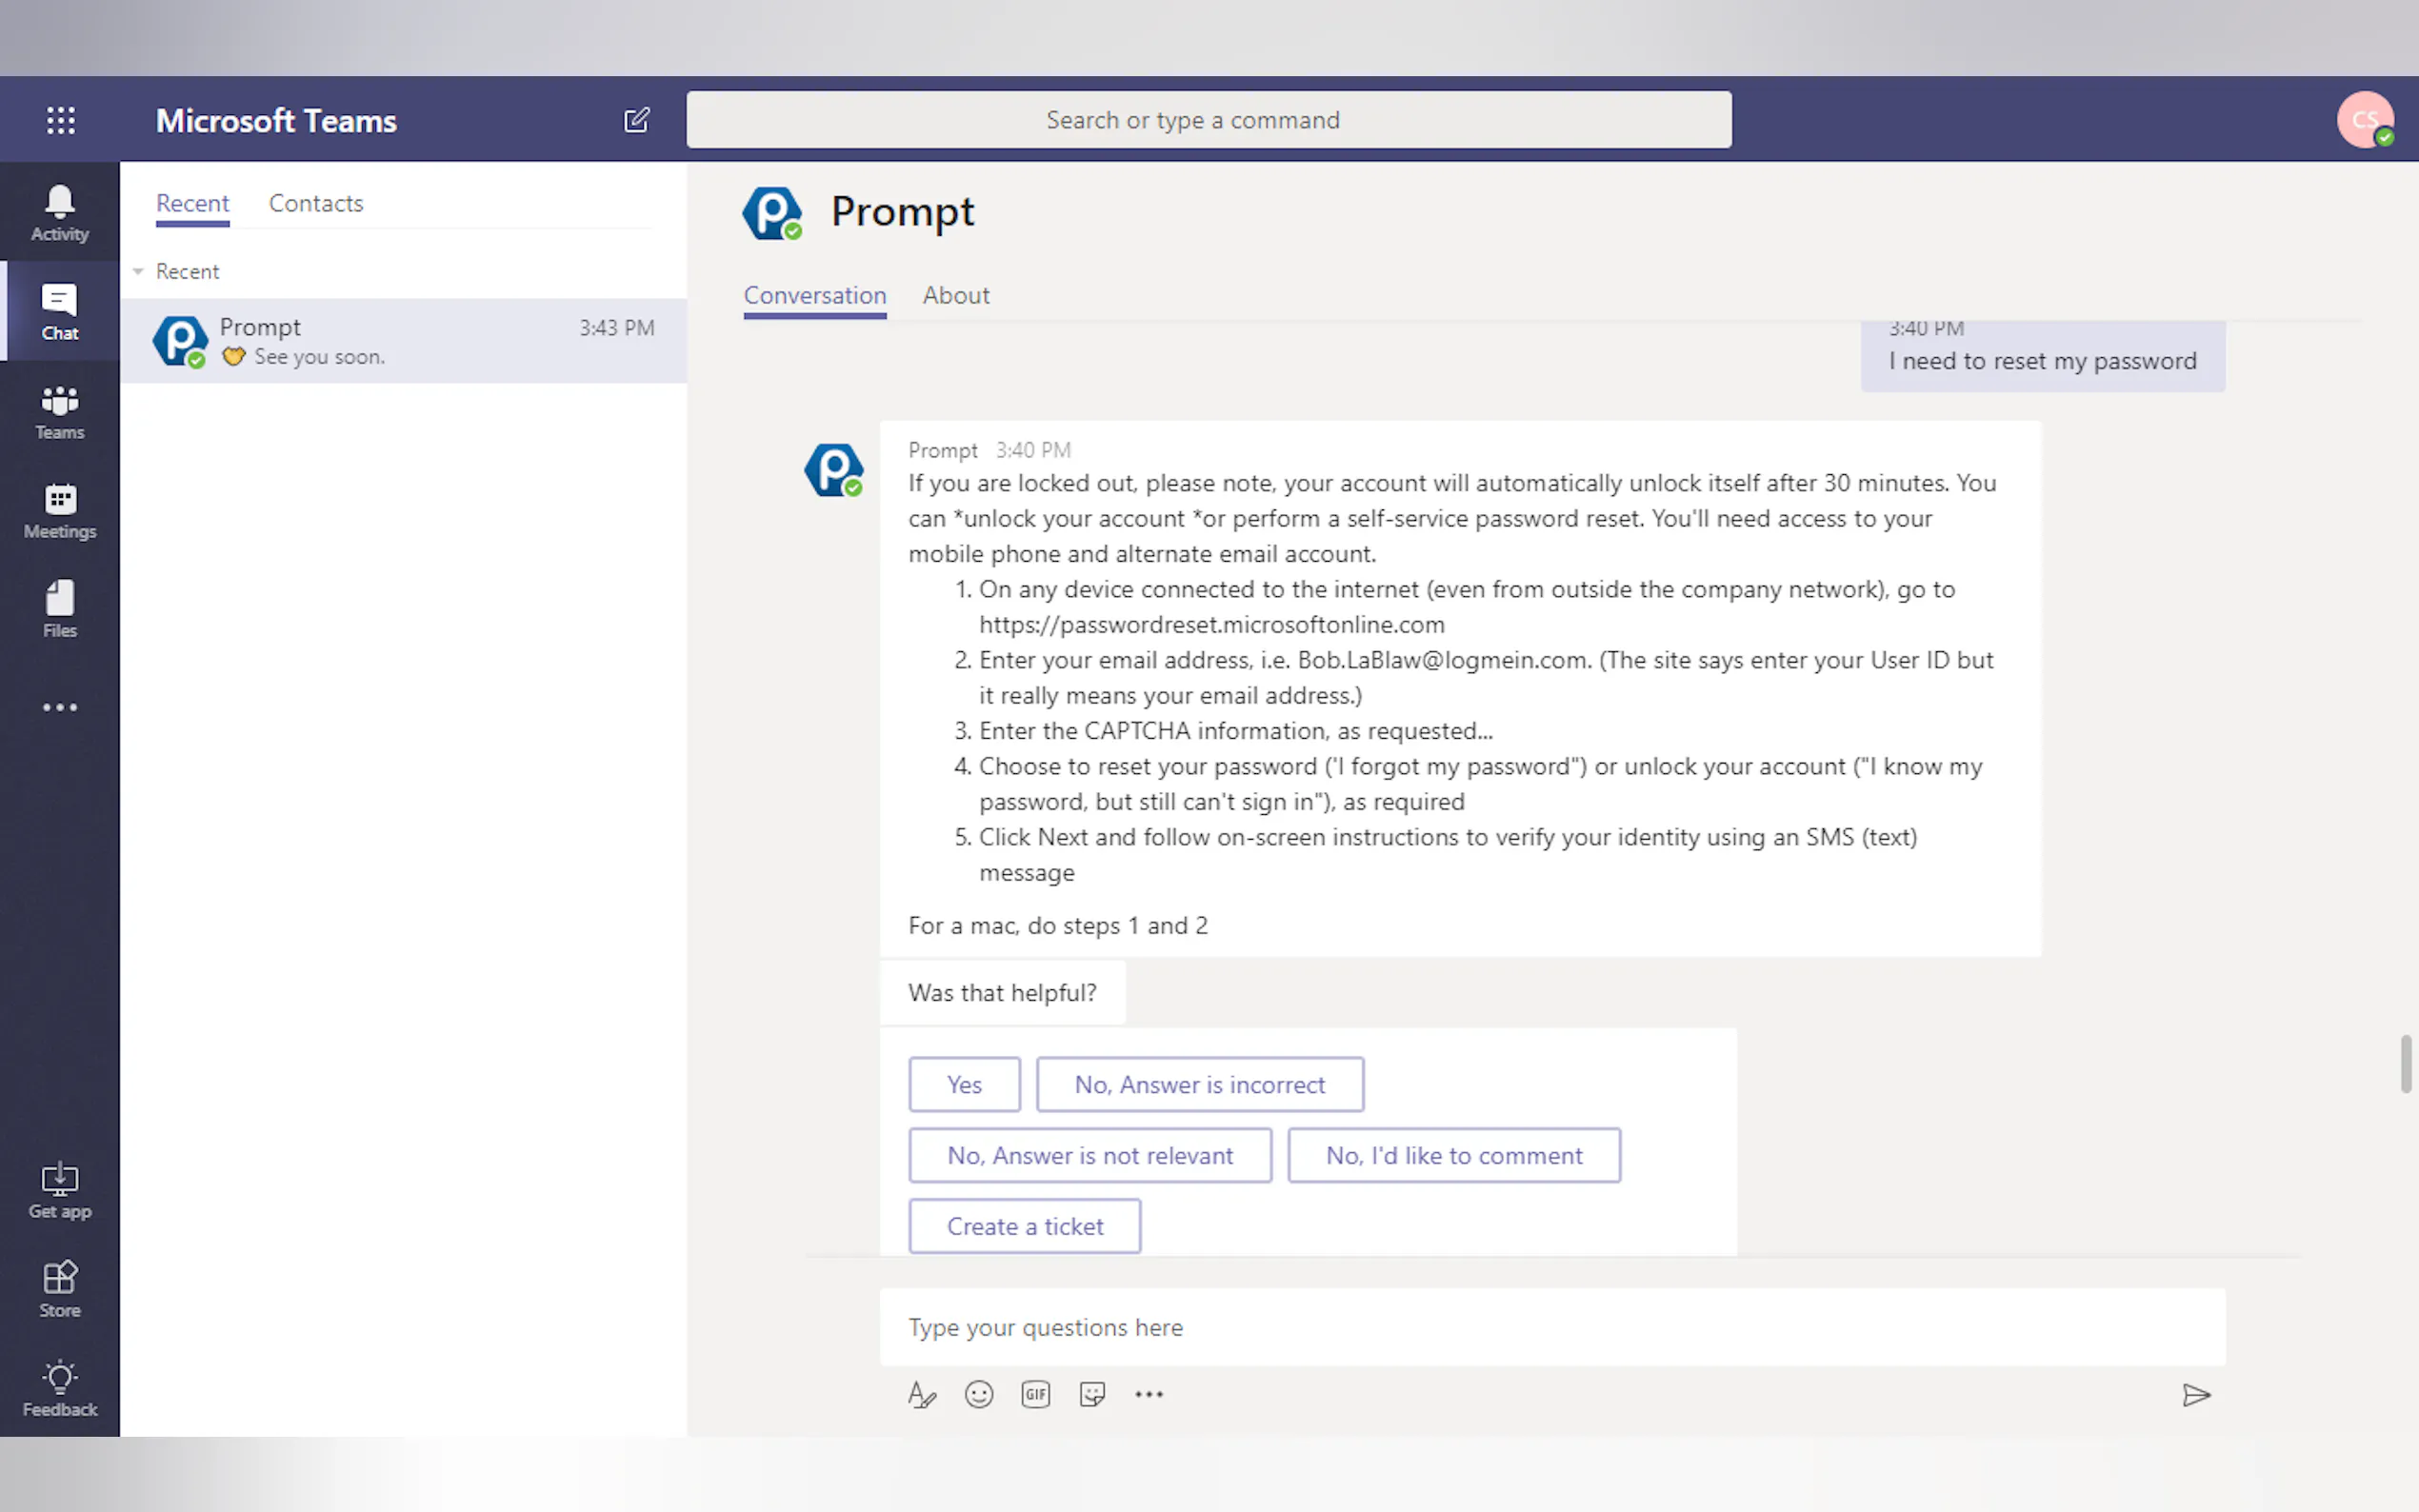Click the emoji smiley icon
This screenshot has height=1512, width=2419.
point(978,1394)
